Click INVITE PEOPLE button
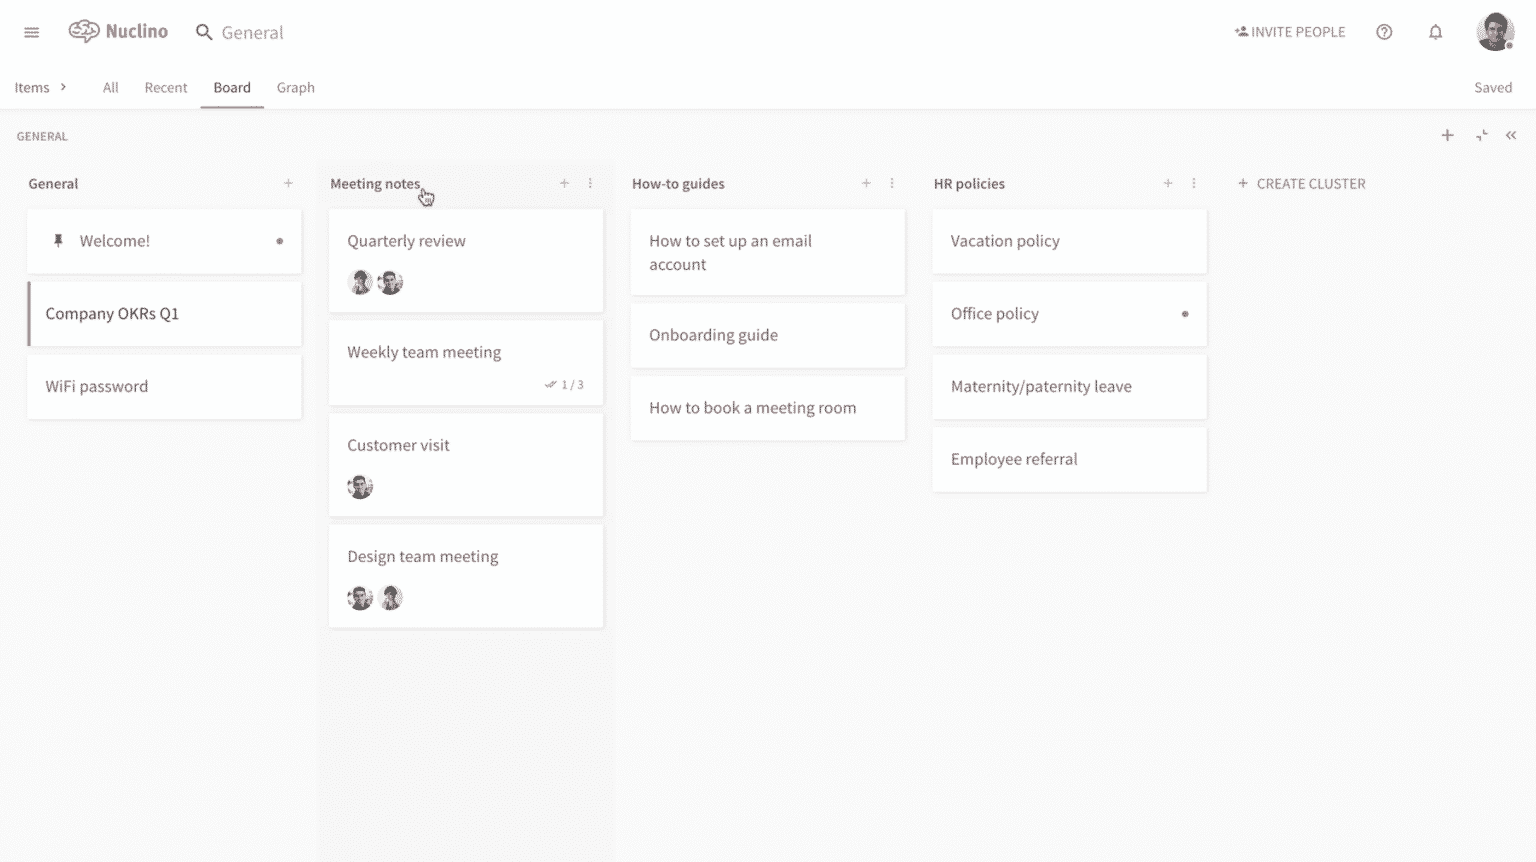The width and height of the screenshot is (1536, 862). [1290, 32]
